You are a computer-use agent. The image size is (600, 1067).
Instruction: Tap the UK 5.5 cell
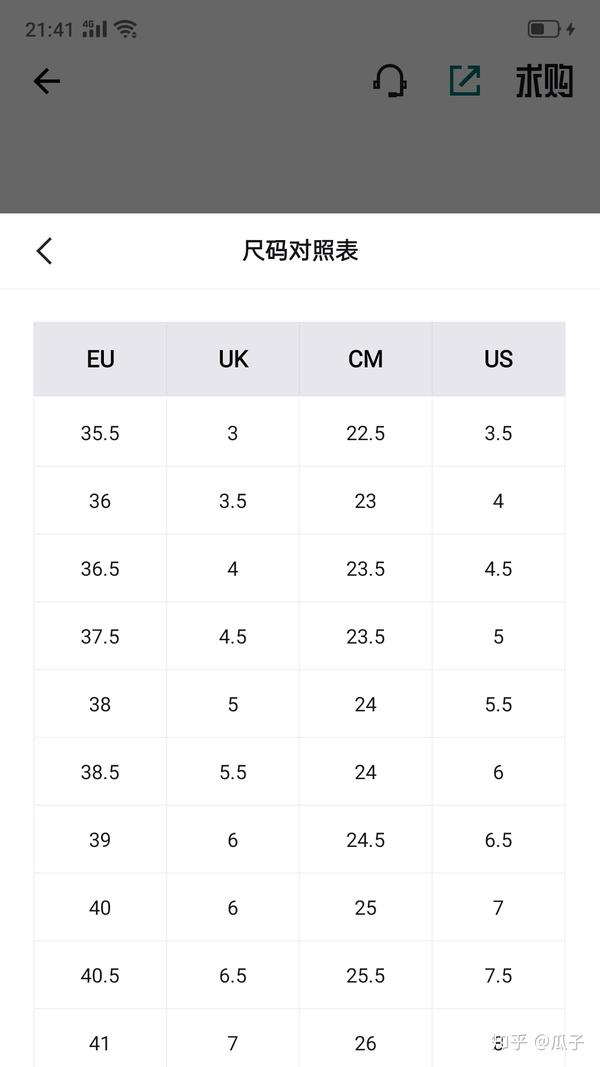pos(233,772)
